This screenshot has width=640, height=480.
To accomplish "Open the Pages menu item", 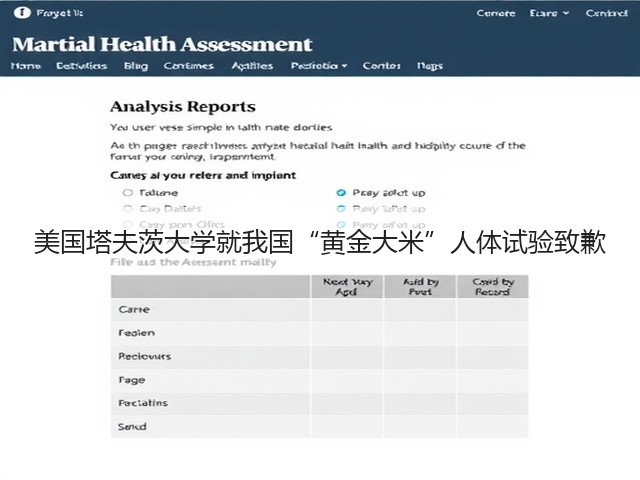I will [430, 66].
